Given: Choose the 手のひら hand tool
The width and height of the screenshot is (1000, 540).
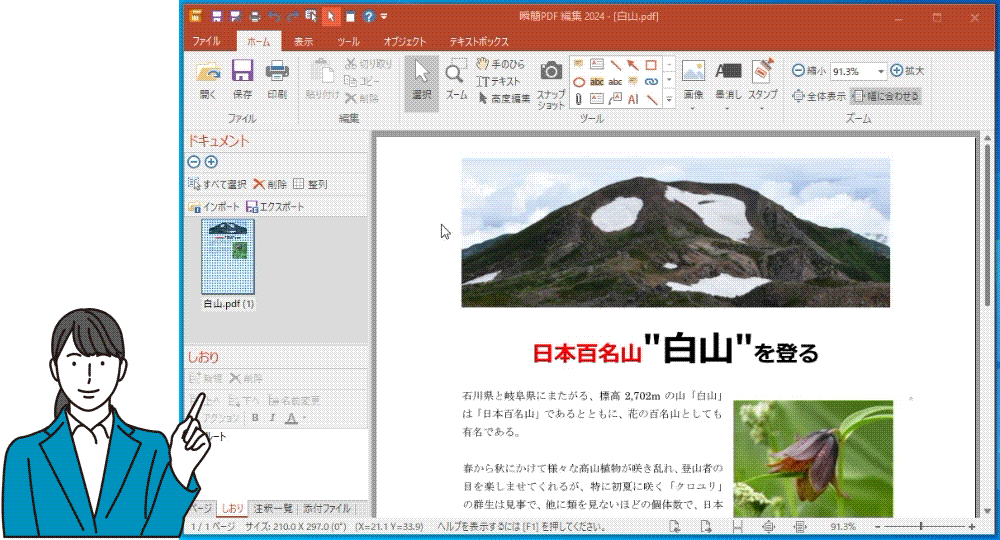Looking at the screenshot, I should pyautogui.click(x=500, y=64).
